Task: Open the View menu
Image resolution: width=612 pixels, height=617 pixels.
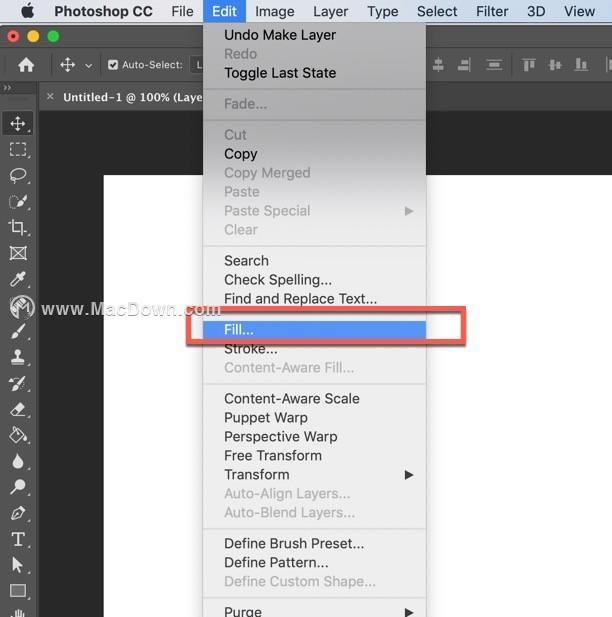Action: click(x=579, y=11)
